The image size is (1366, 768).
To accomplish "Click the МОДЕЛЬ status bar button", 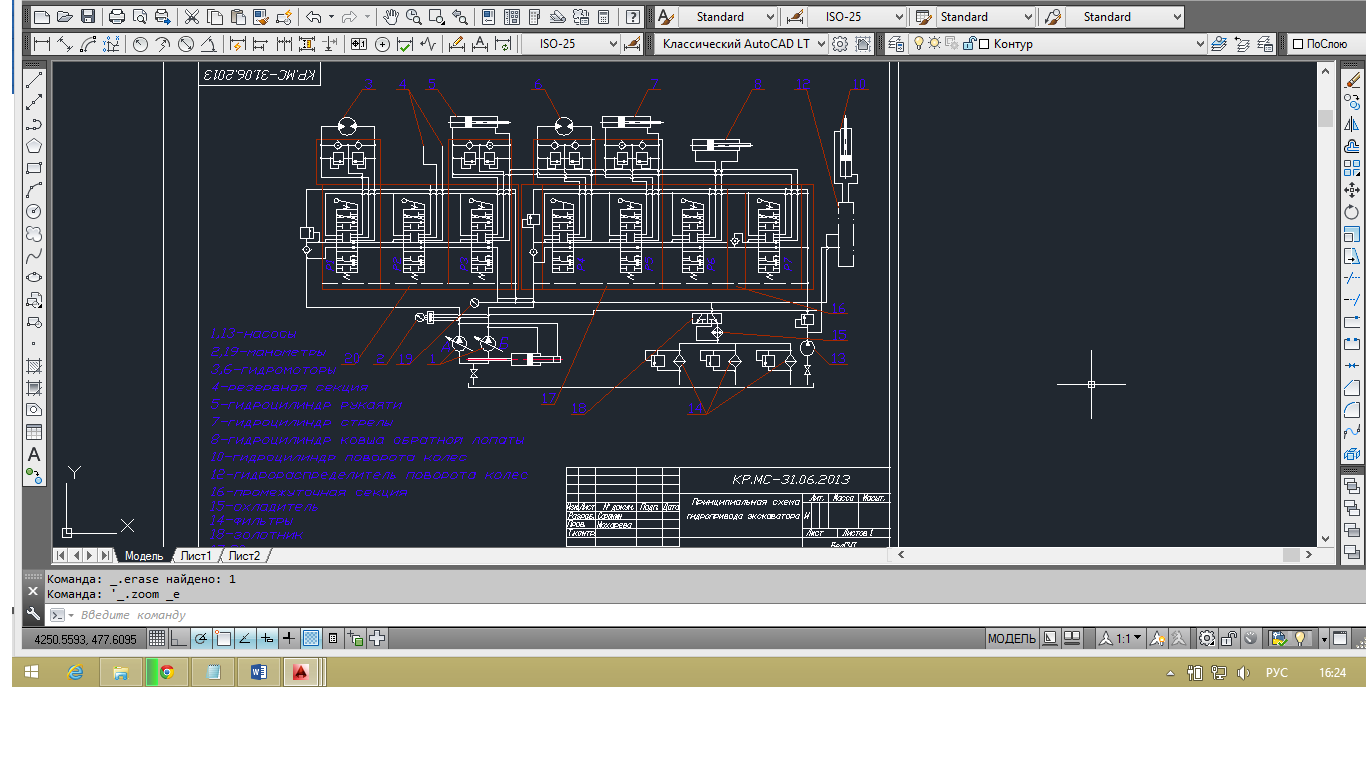I will coord(1012,638).
